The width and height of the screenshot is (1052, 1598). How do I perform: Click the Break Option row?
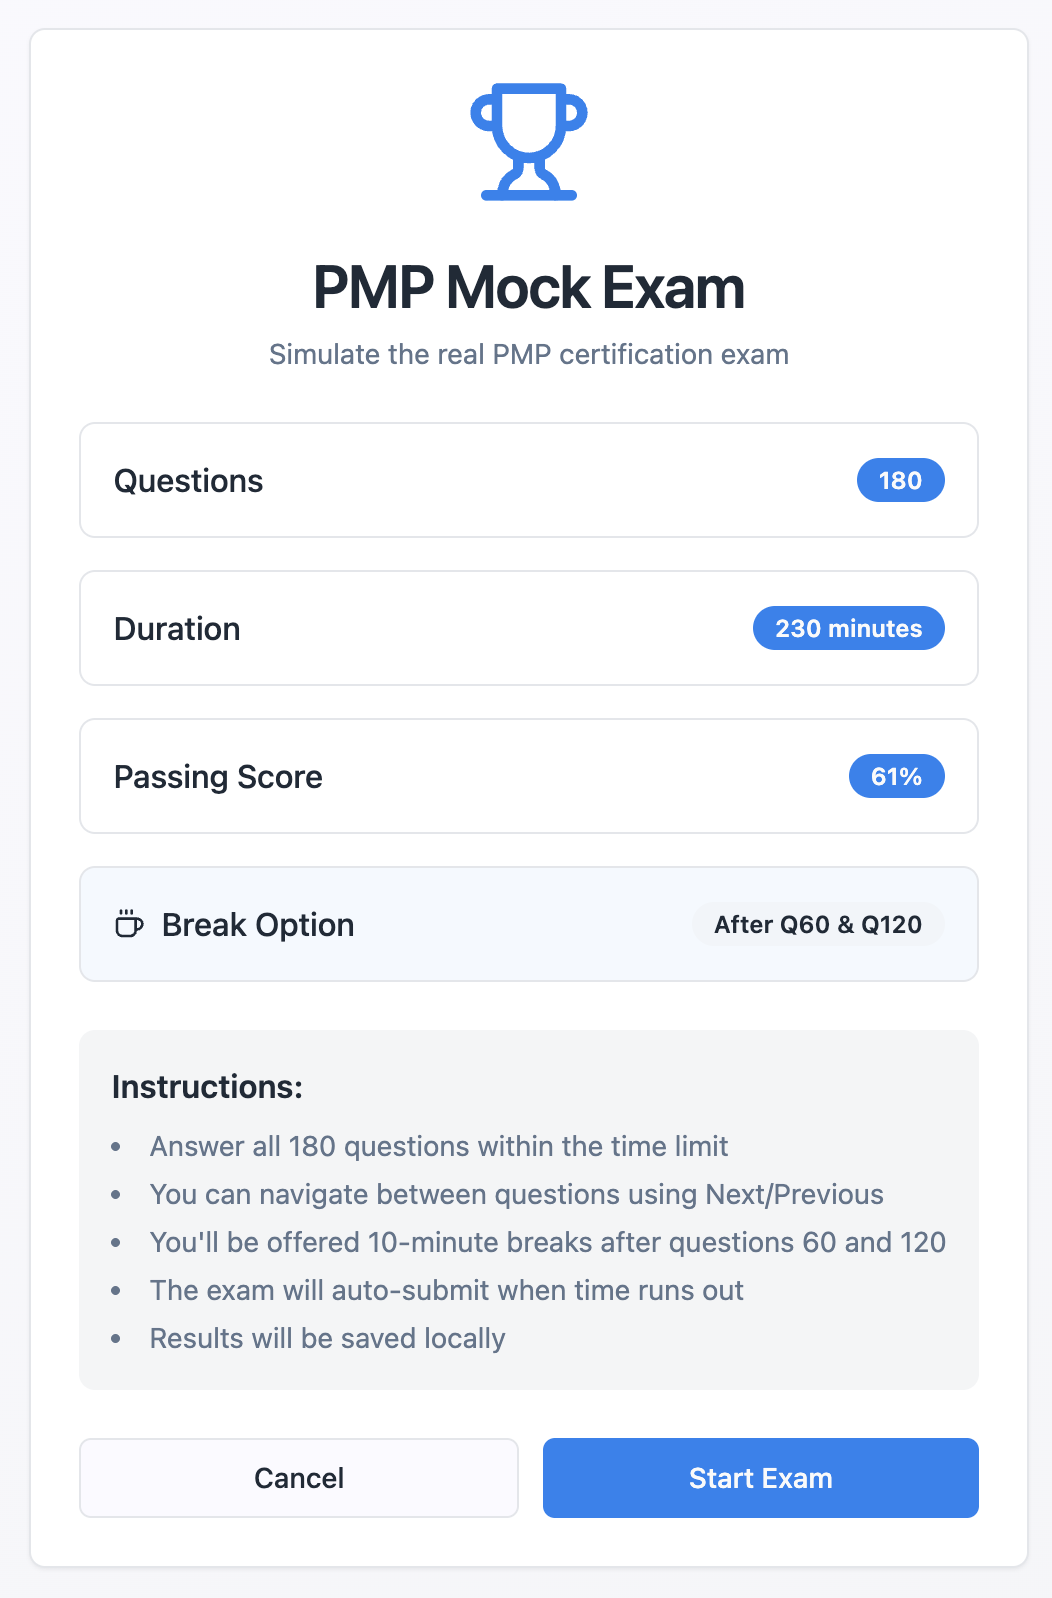[528, 924]
